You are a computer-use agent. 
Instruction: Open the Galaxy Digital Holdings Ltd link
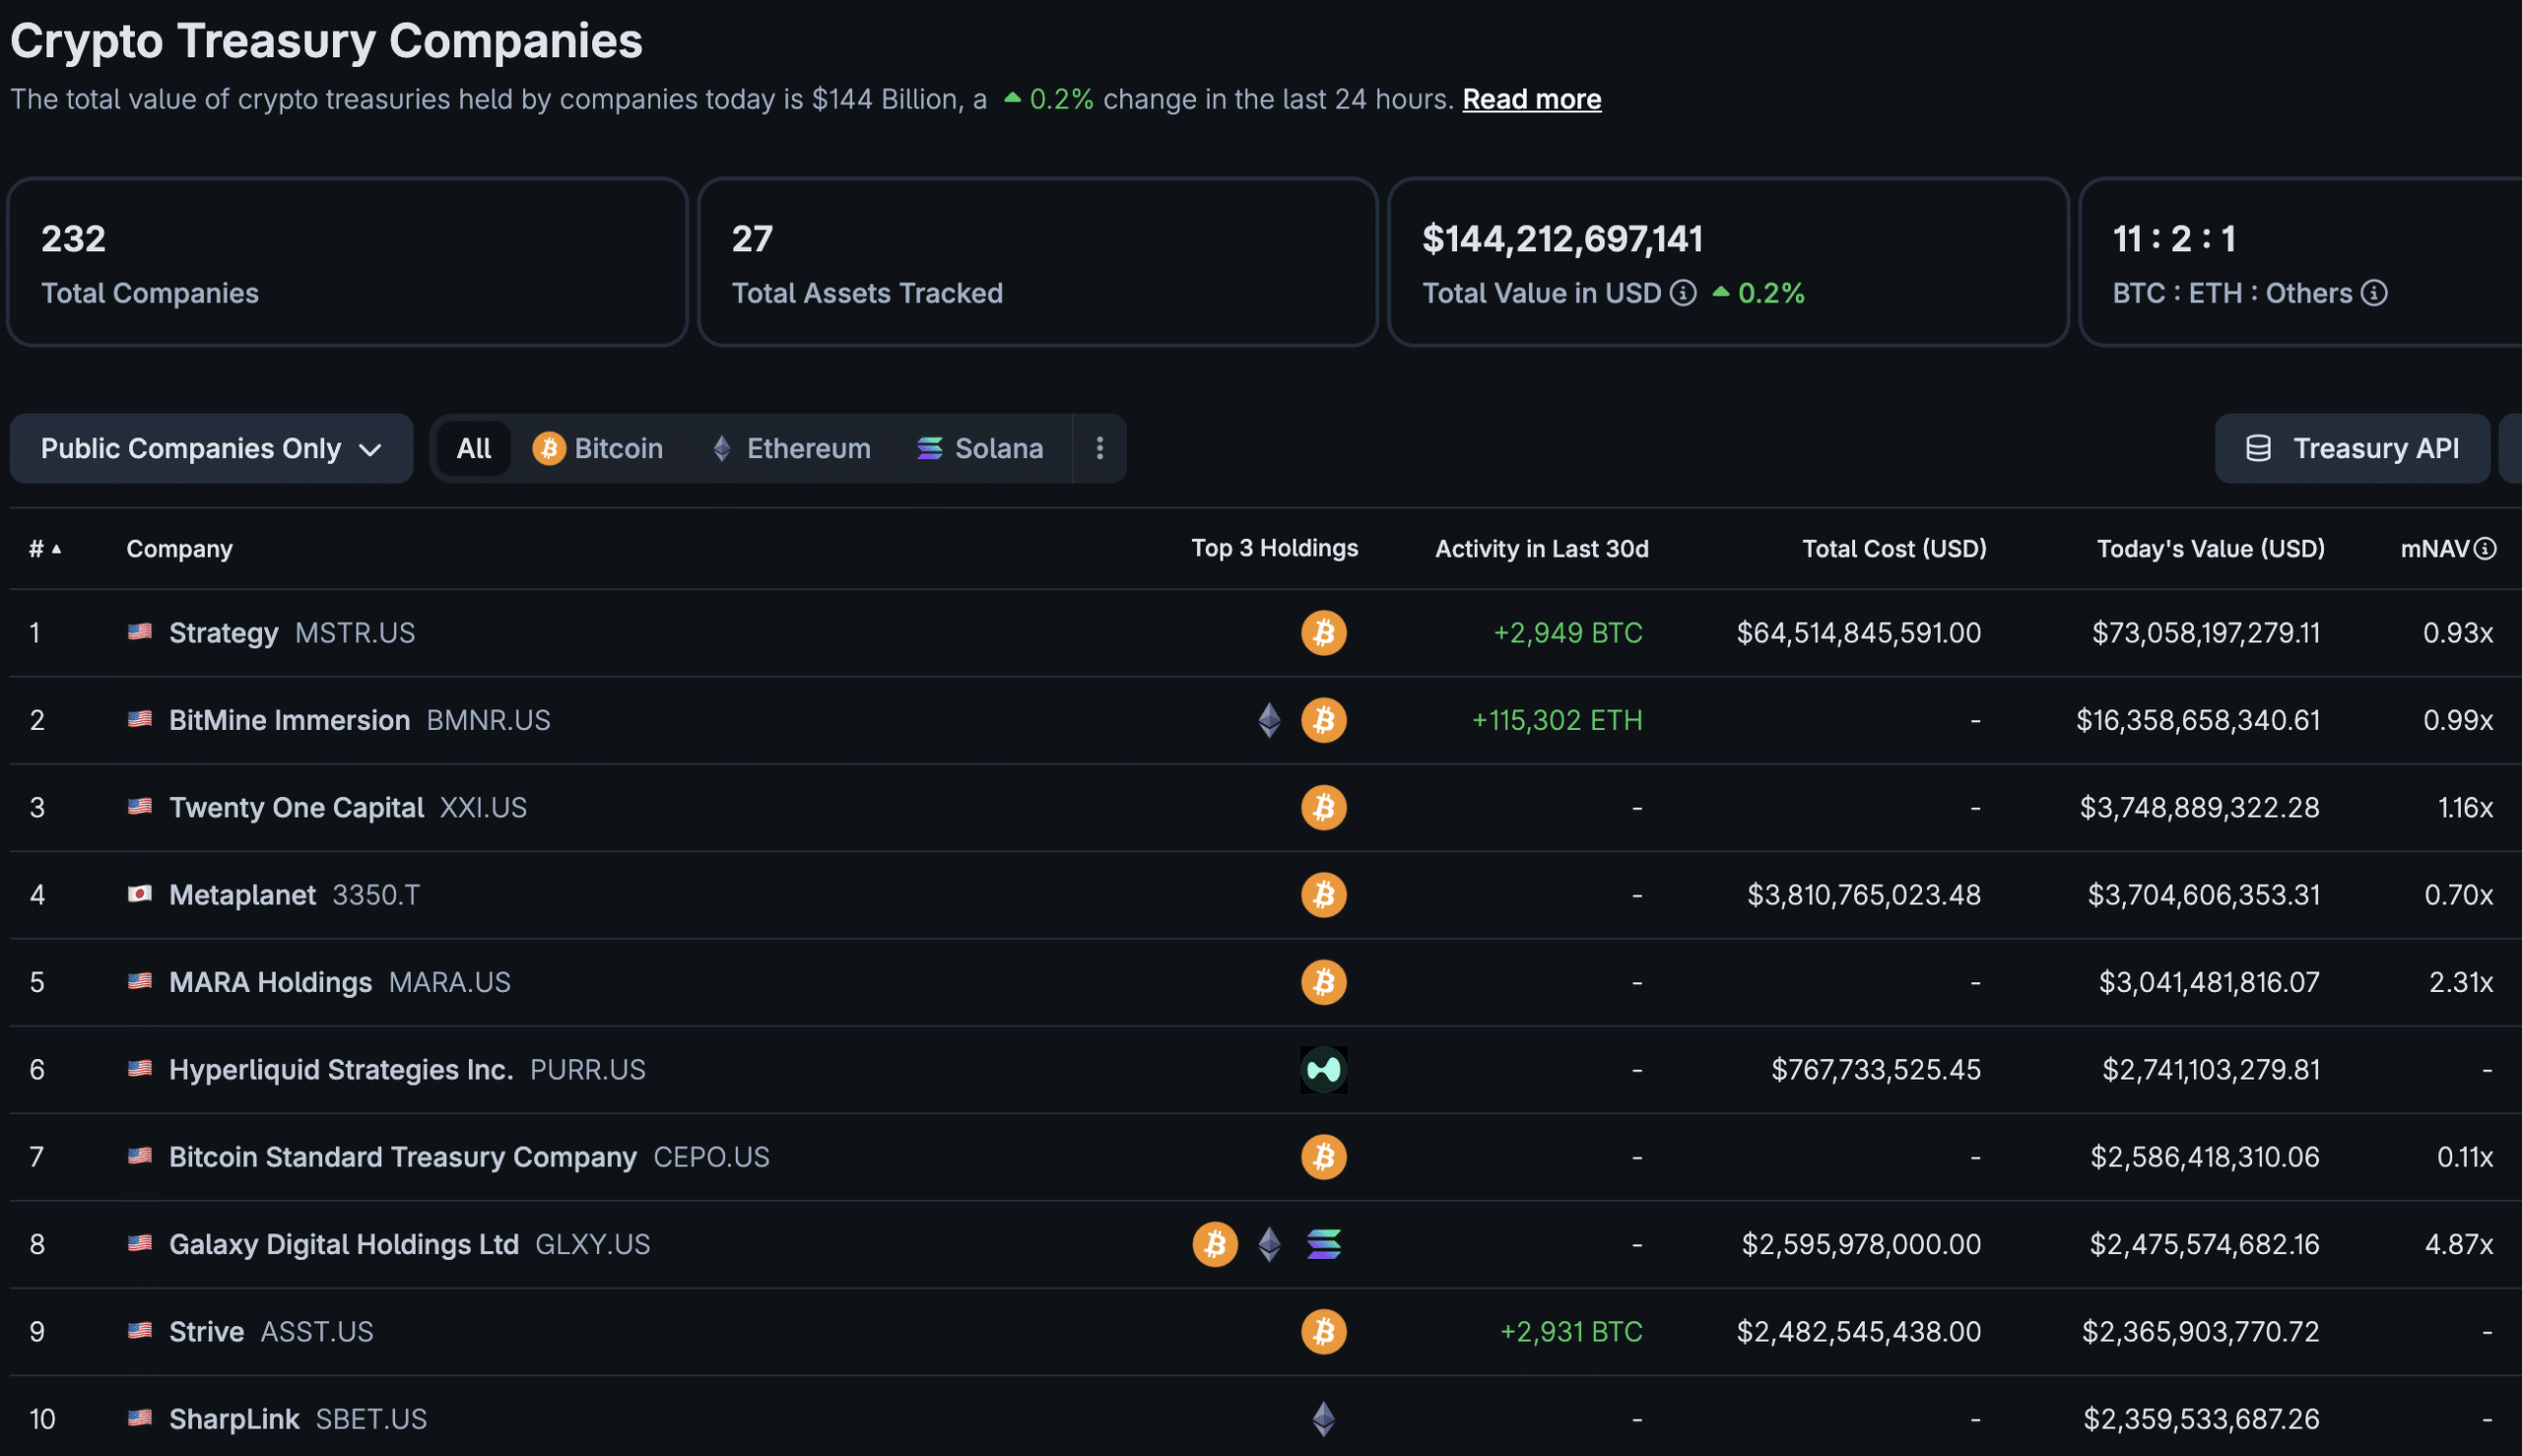tap(344, 1244)
